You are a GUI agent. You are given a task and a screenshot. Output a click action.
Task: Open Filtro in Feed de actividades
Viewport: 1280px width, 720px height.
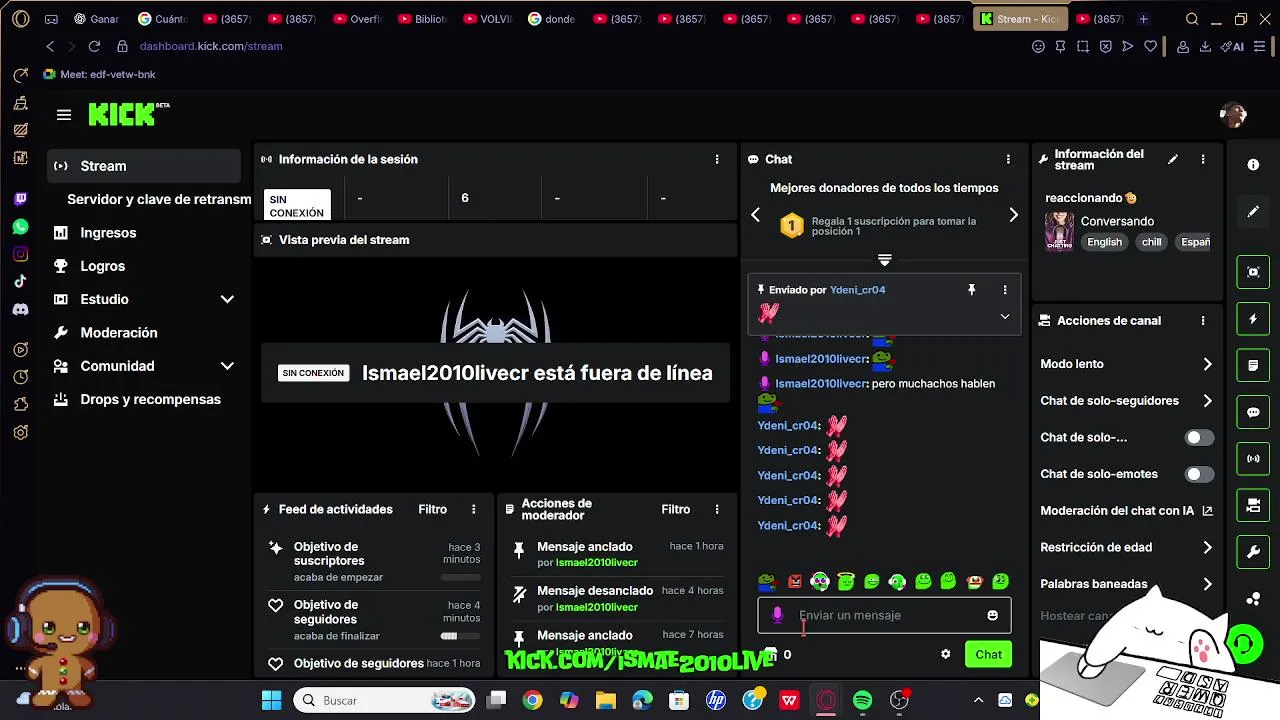pos(433,509)
